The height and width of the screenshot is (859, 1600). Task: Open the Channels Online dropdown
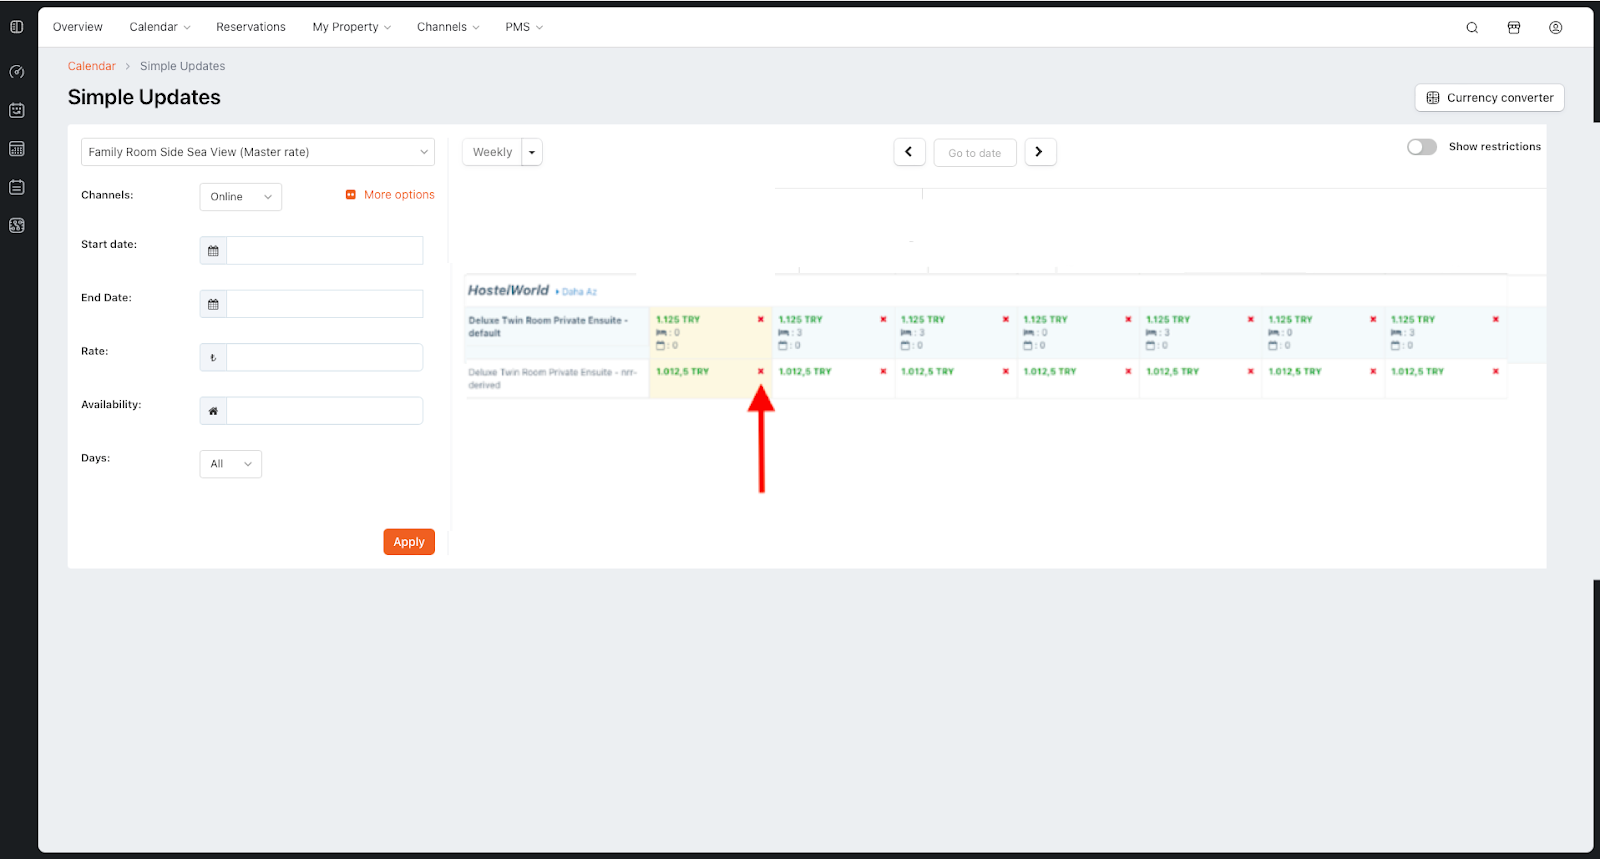click(240, 197)
